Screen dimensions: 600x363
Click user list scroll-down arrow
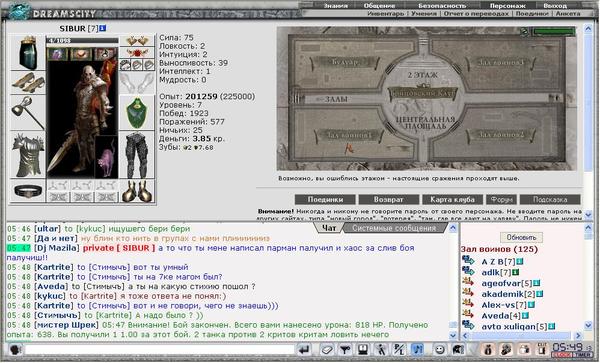pyautogui.click(x=588, y=326)
